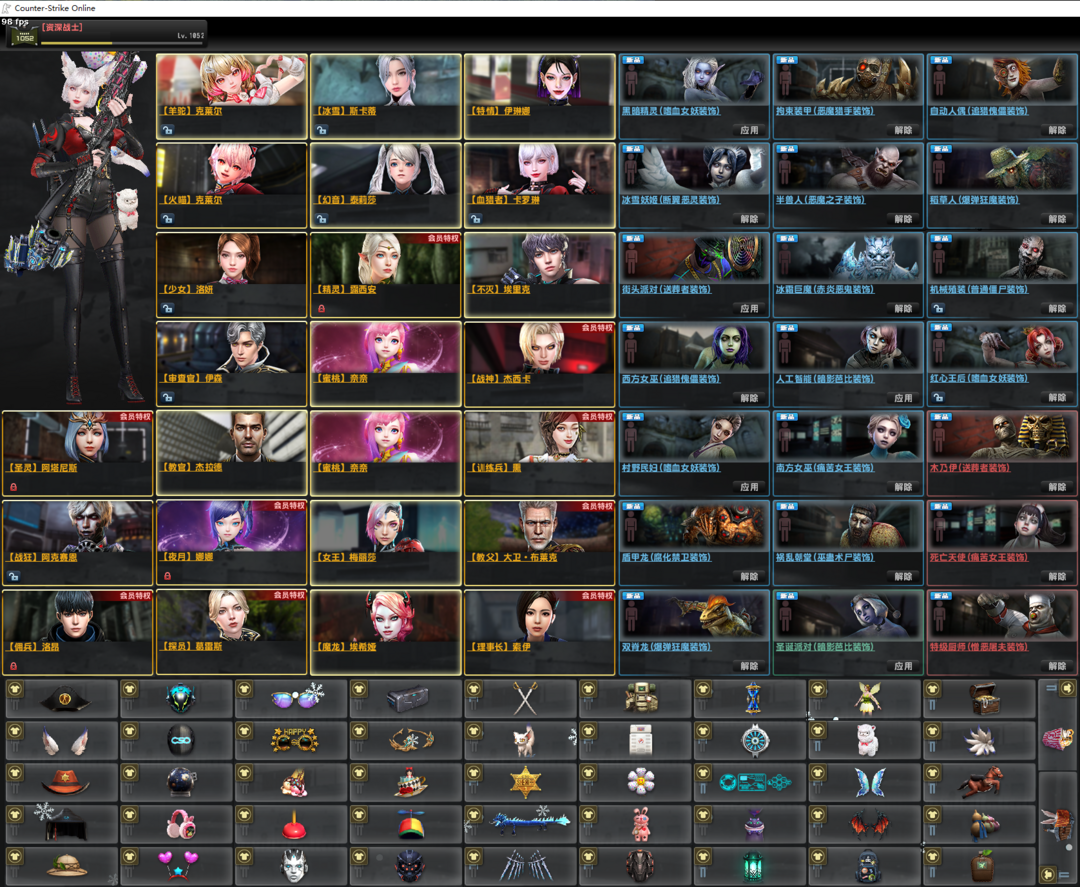Click the experience progress bar under 资深战士
Image resolution: width=1080 pixels, height=887 pixels.
click(123, 43)
